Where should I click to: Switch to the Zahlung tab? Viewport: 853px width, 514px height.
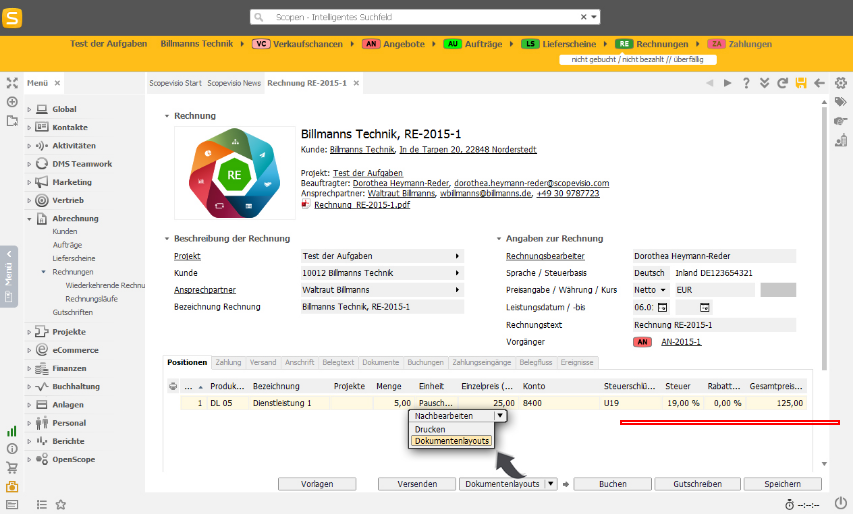(x=228, y=362)
